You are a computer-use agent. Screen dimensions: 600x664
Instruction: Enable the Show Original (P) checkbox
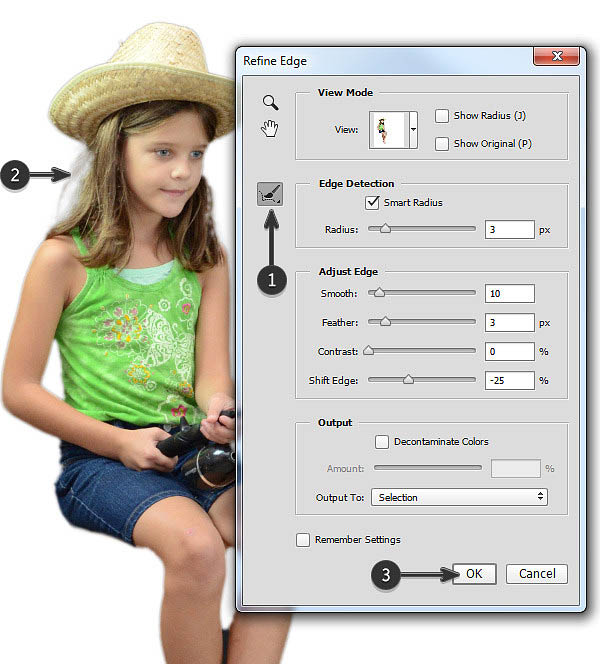pyautogui.click(x=442, y=144)
